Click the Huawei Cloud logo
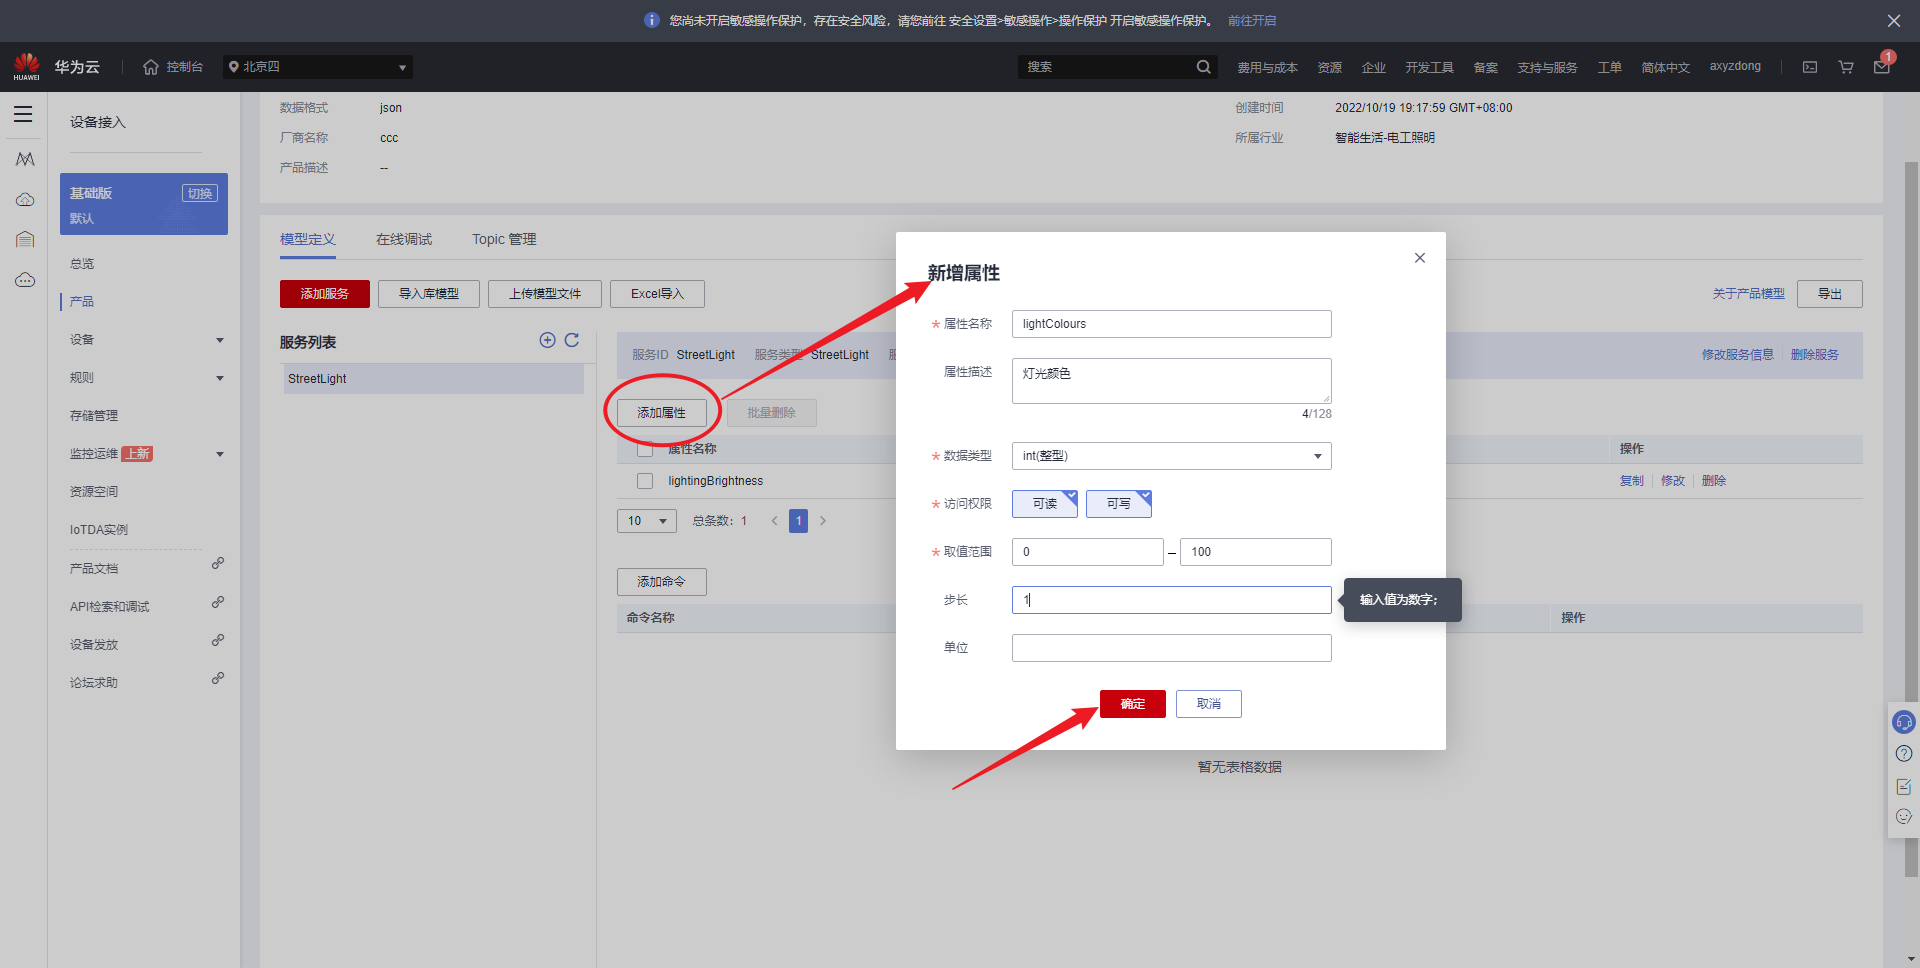 coord(27,67)
